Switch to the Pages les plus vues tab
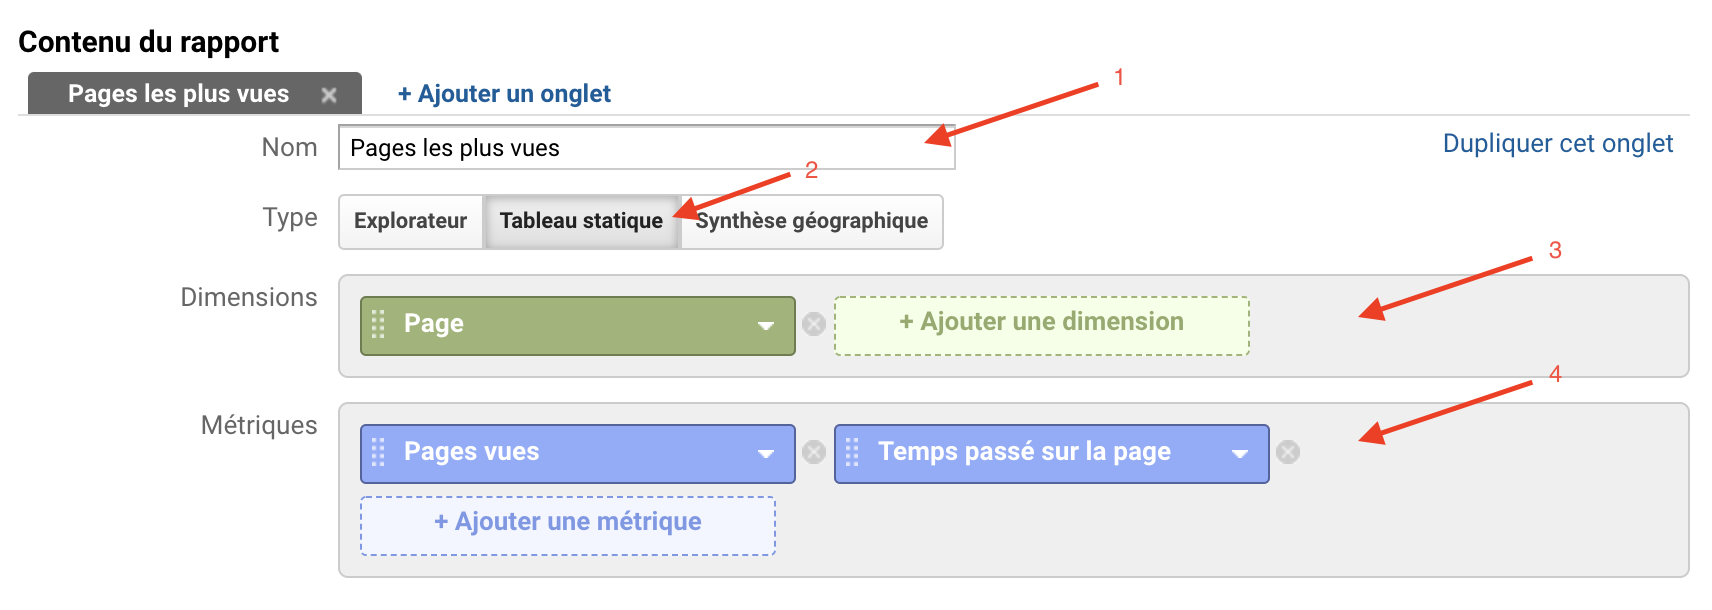1712x610 pixels. (178, 94)
